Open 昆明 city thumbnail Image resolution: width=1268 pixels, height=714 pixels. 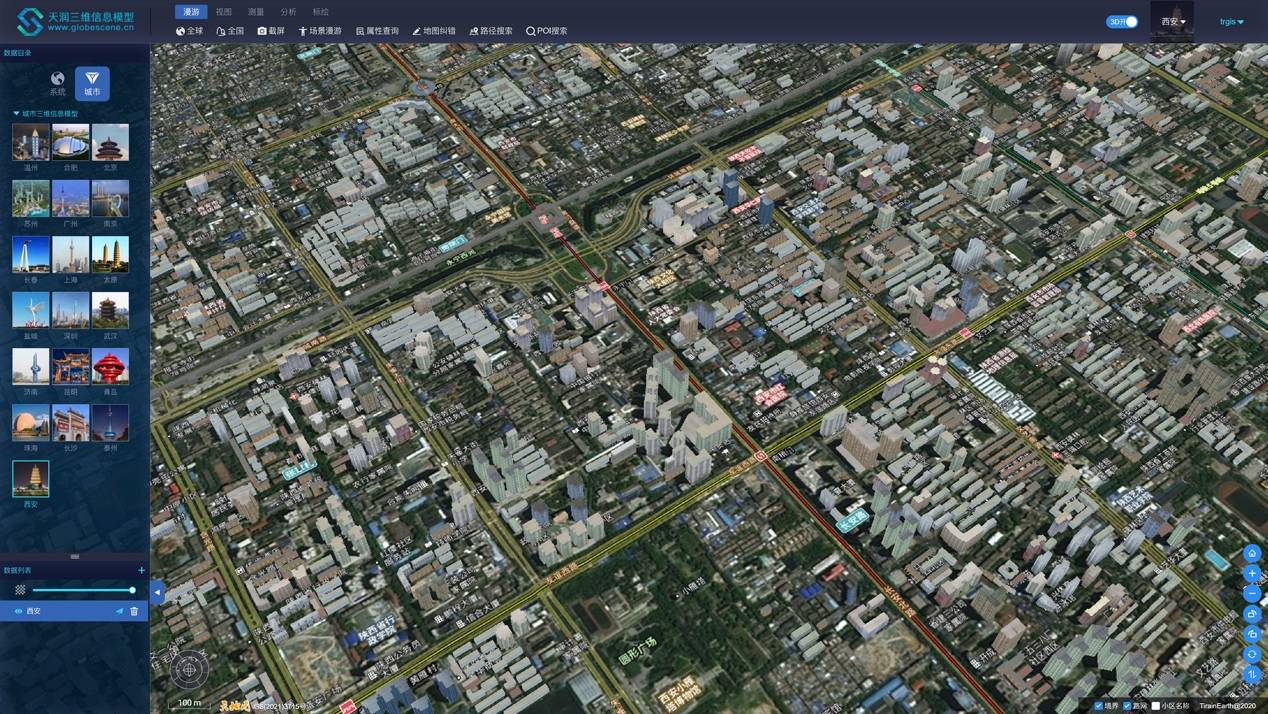(x=71, y=367)
